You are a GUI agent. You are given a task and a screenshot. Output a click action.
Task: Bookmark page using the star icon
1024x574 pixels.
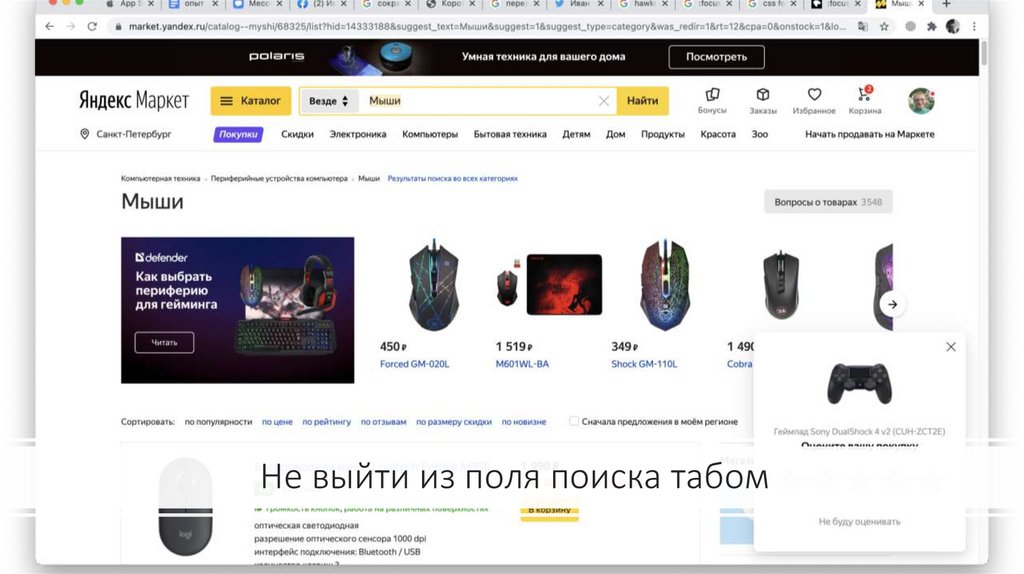pyautogui.click(x=884, y=27)
